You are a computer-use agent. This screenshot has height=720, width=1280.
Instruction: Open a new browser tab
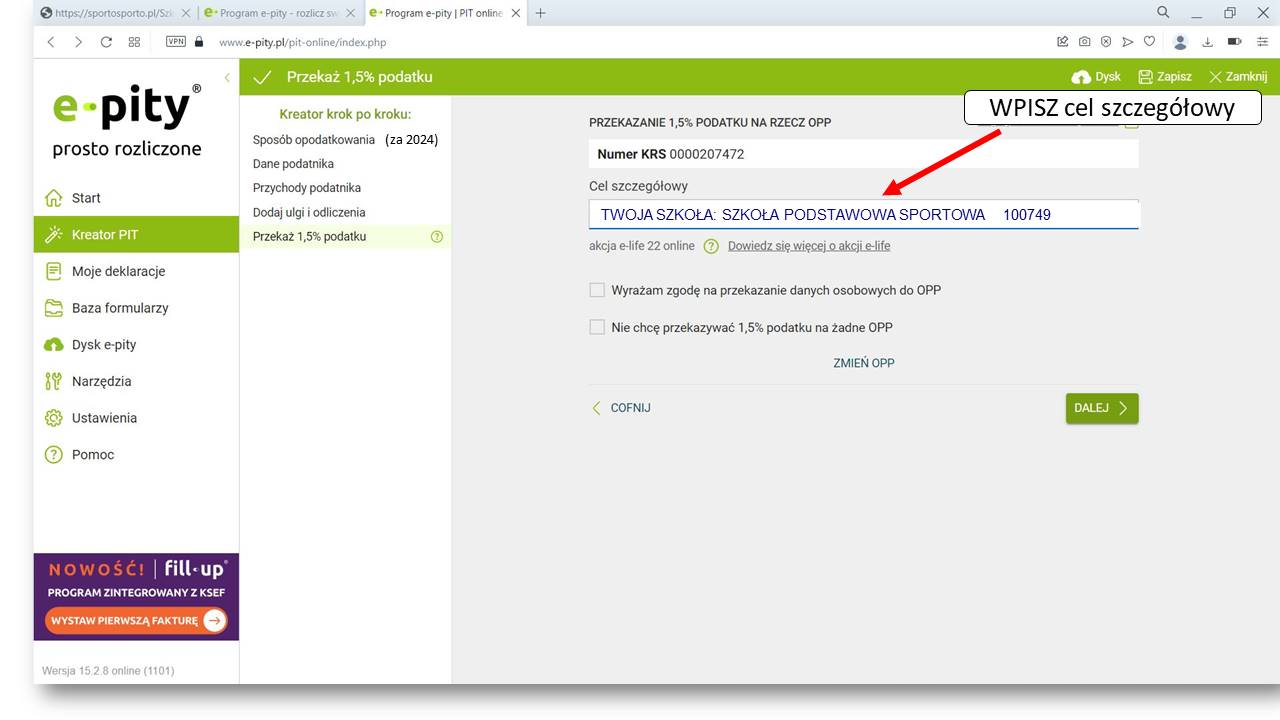coord(541,13)
